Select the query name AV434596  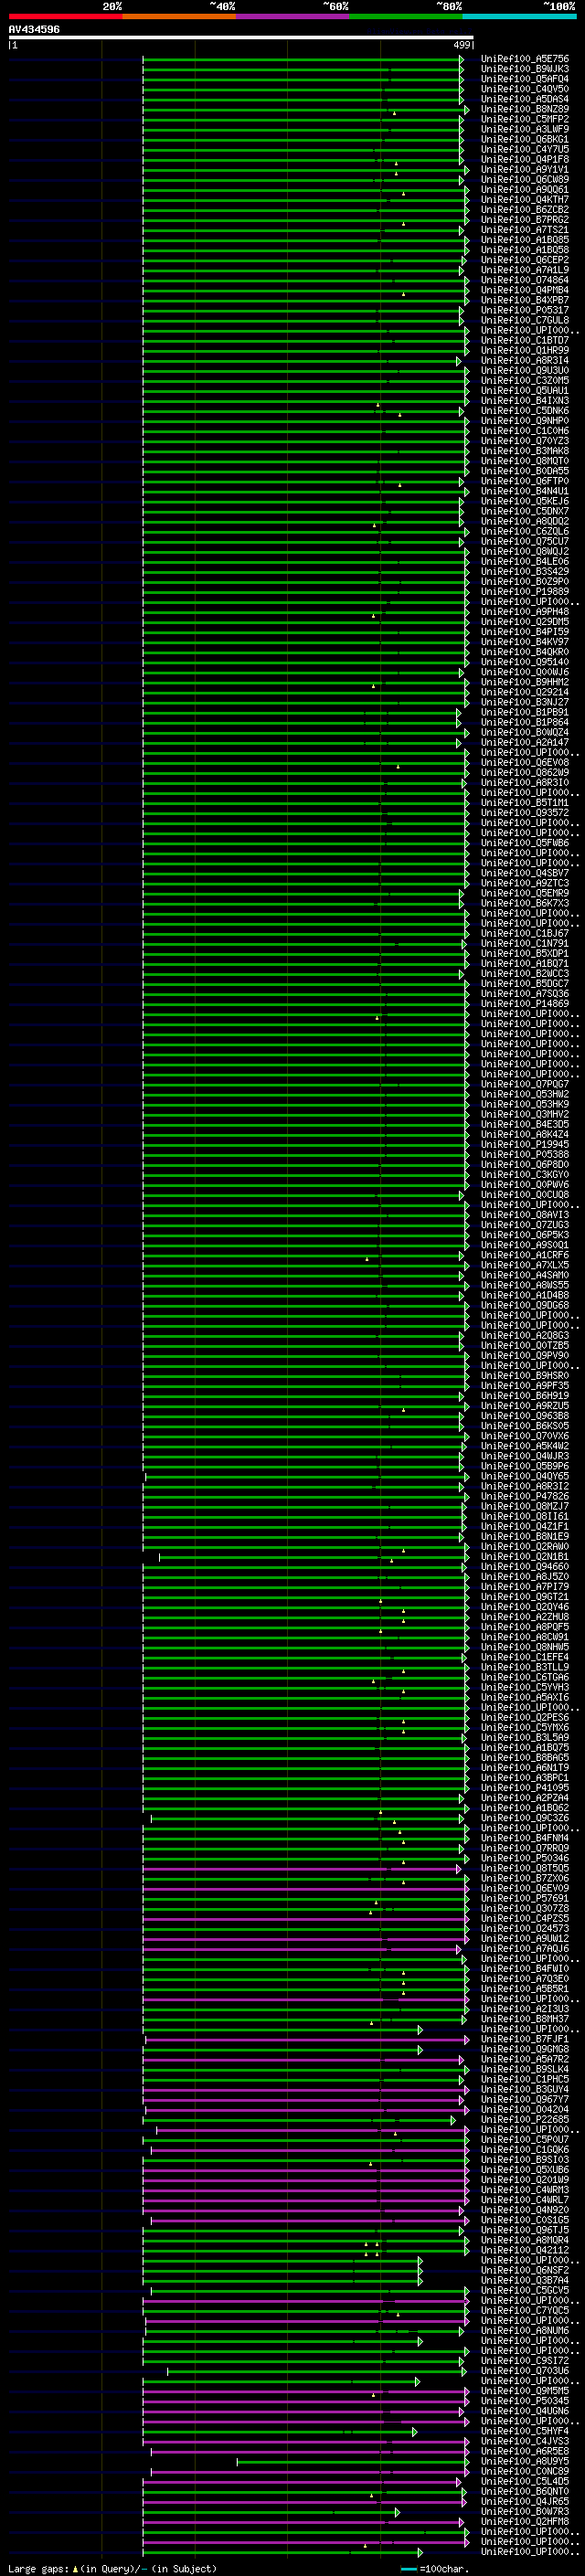pos(34,30)
